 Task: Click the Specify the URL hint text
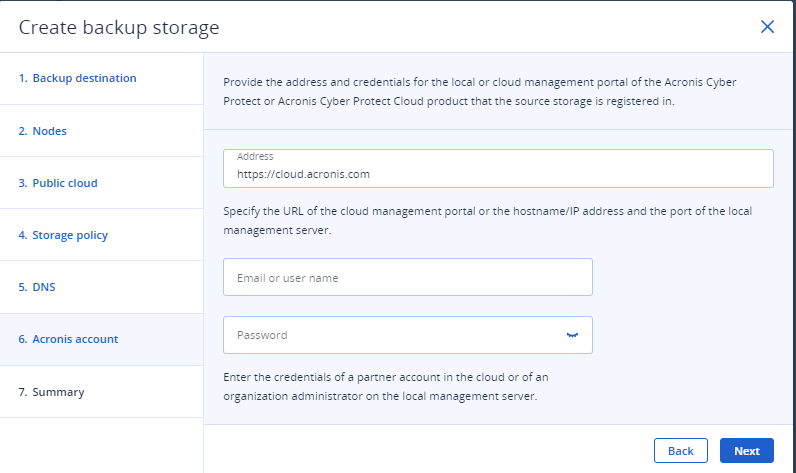(487, 220)
